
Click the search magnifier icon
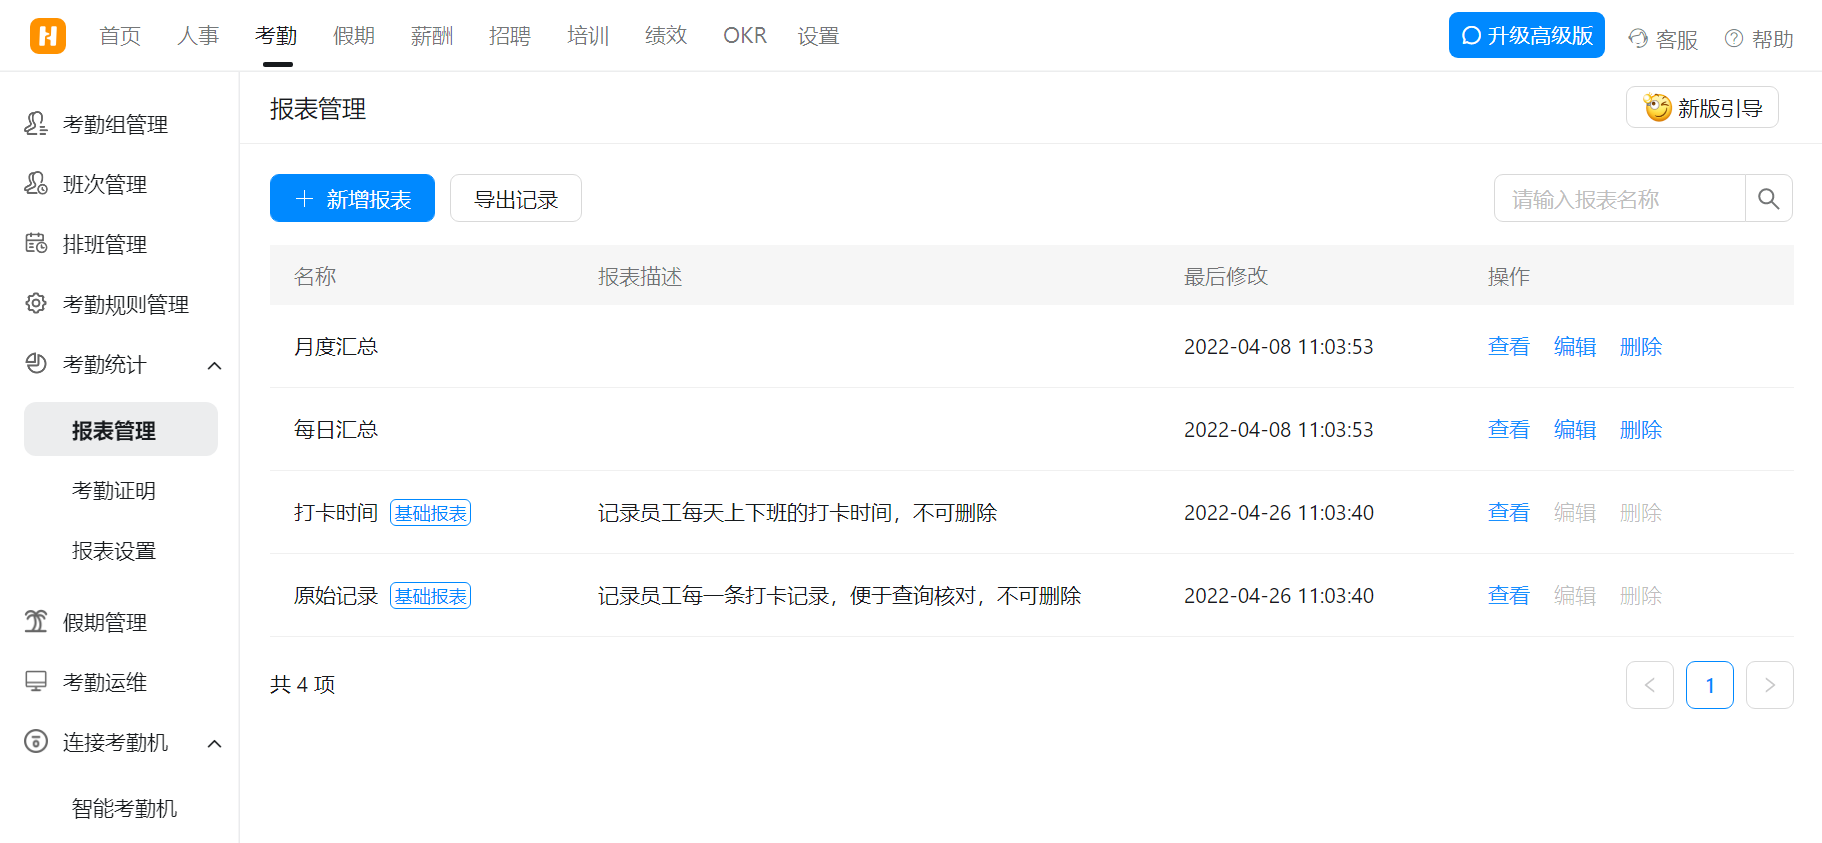[1768, 199]
